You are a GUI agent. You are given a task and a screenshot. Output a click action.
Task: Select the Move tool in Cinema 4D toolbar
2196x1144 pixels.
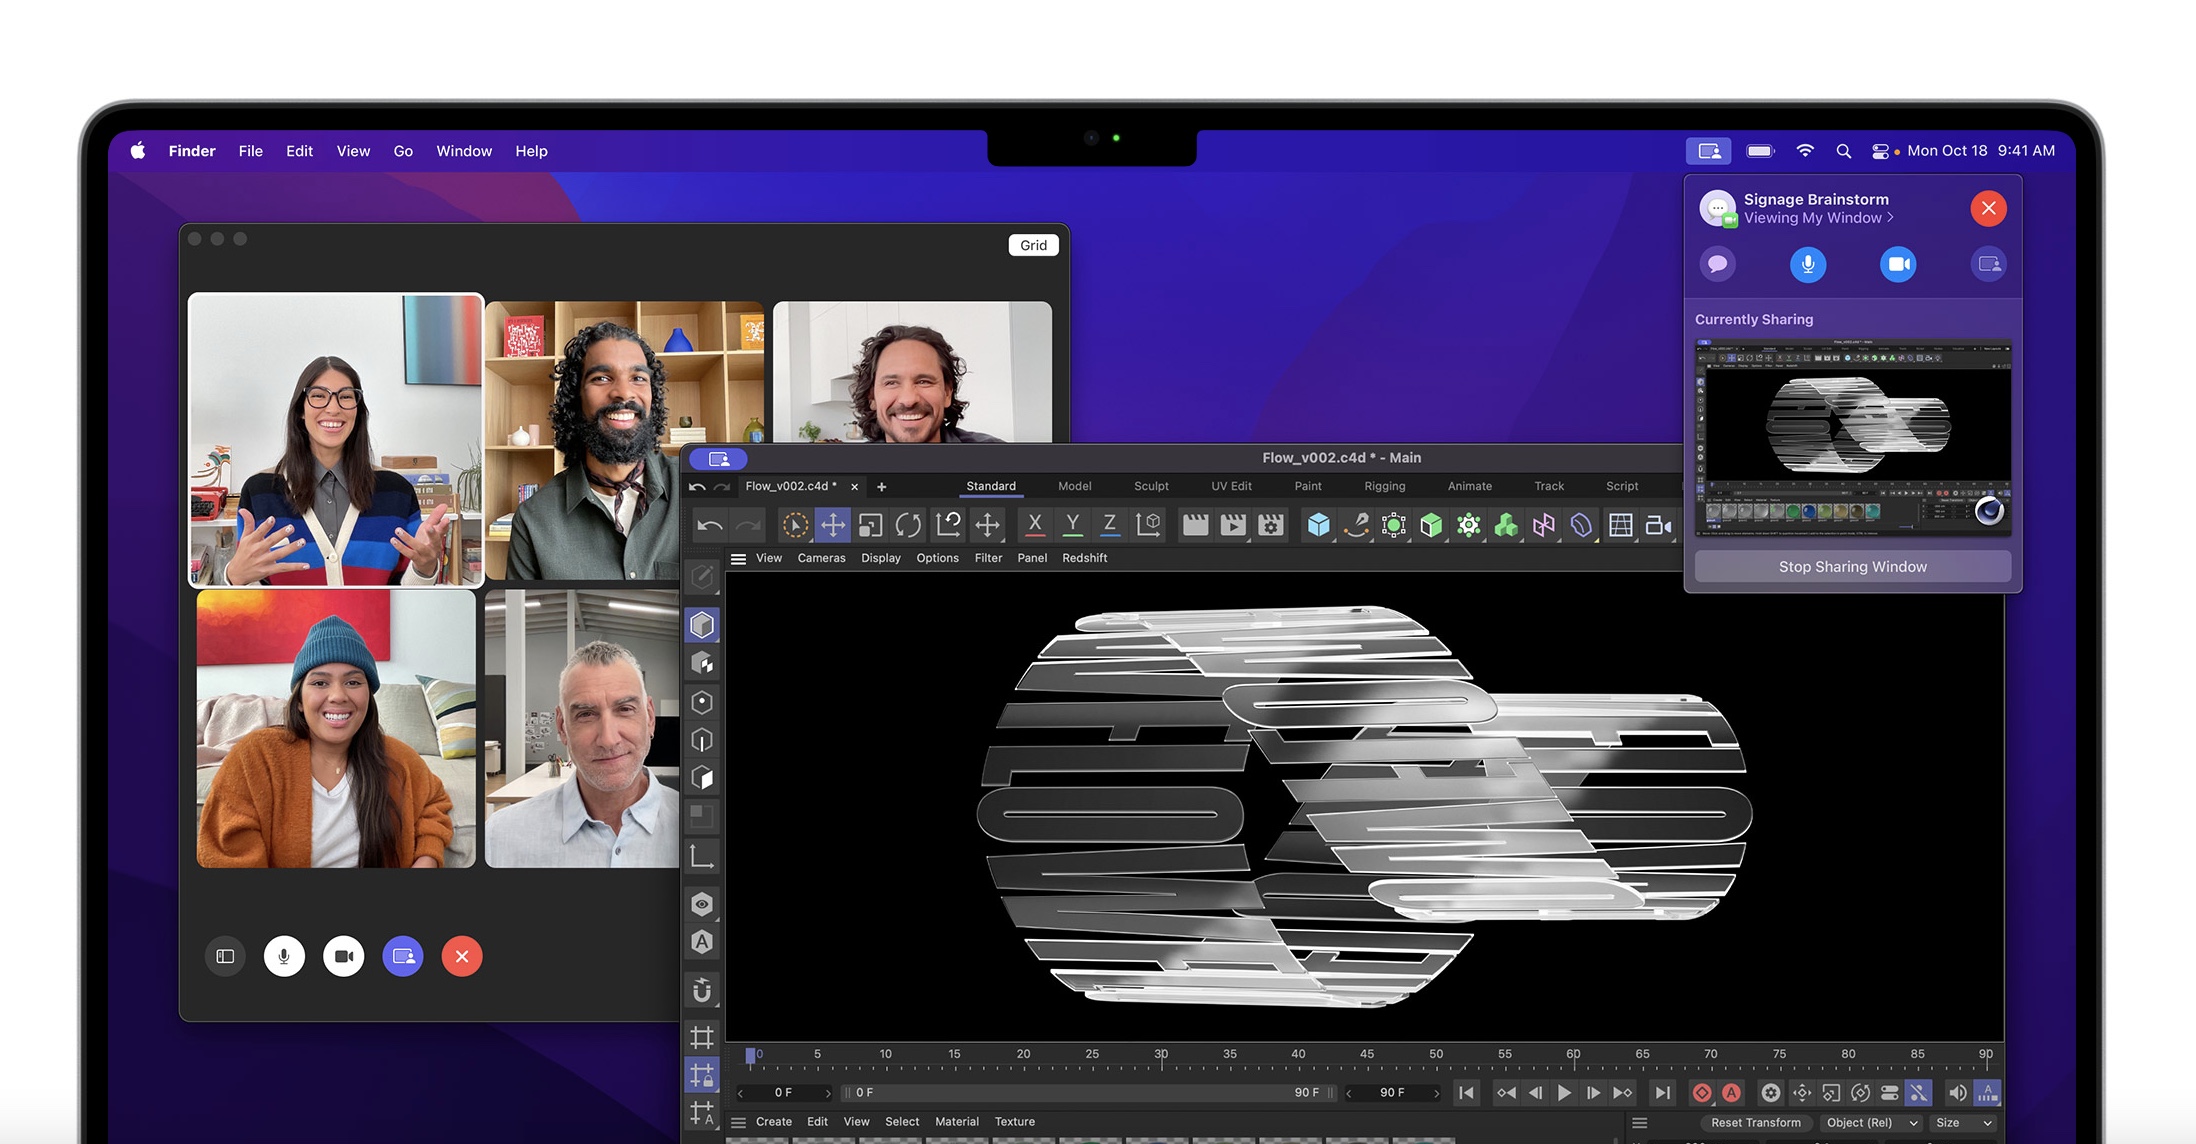pyautogui.click(x=832, y=524)
